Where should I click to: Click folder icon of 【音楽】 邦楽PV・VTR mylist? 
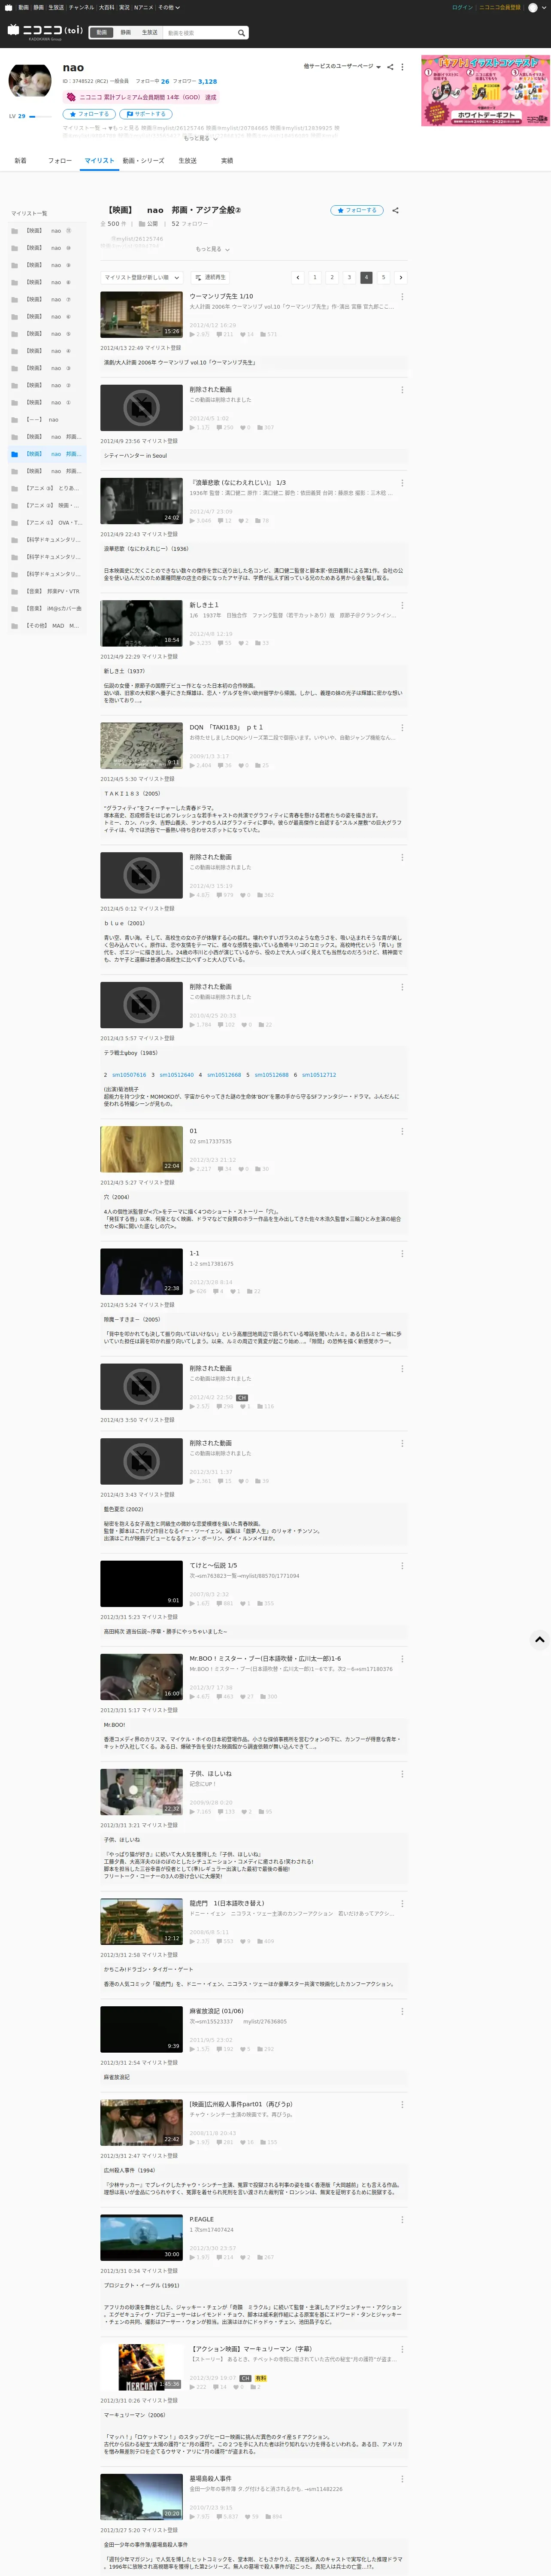tap(15, 591)
